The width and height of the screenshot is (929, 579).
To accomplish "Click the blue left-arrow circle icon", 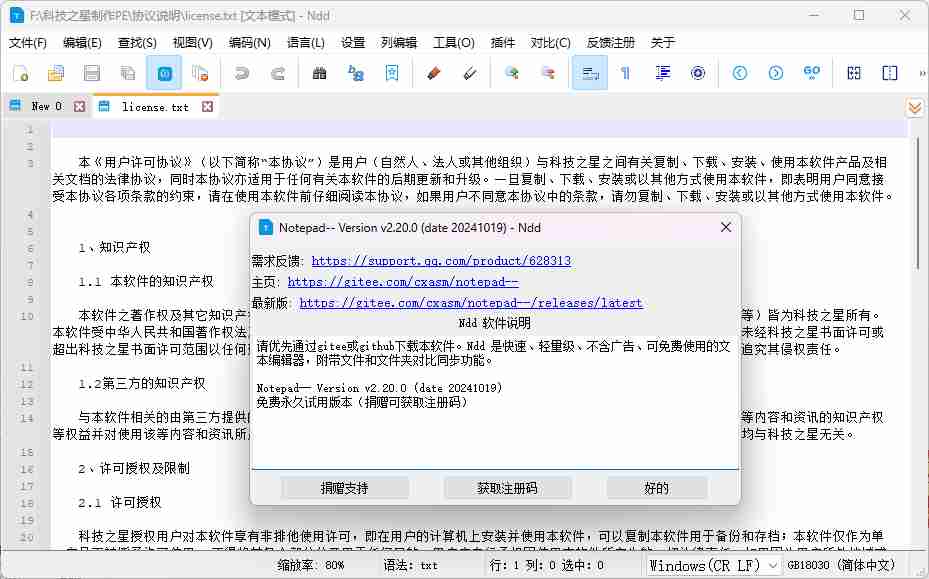I will point(740,73).
